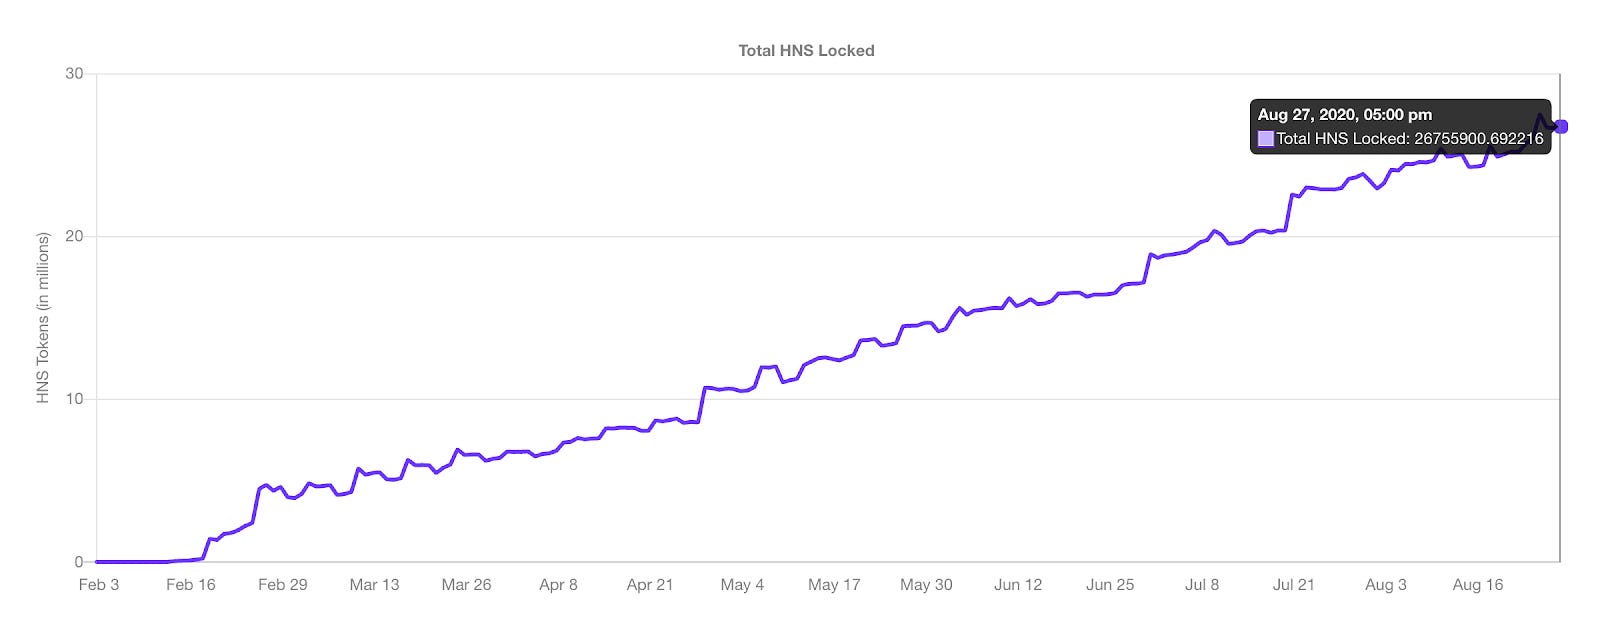The width and height of the screenshot is (1600, 644).
Task: Click the 'HNS Tokens (in millions)' axis title
Action: coord(43,318)
